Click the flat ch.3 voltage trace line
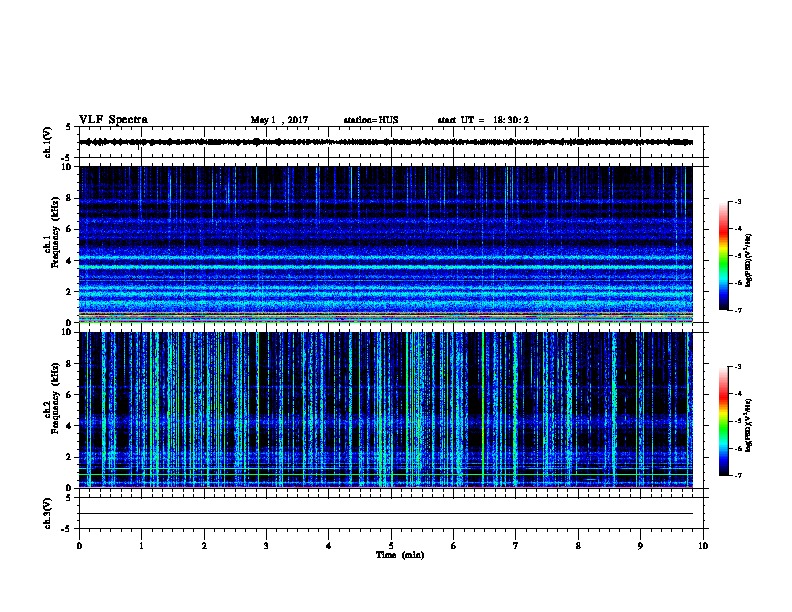Viewport: 792px width, 612px height. coord(386,514)
